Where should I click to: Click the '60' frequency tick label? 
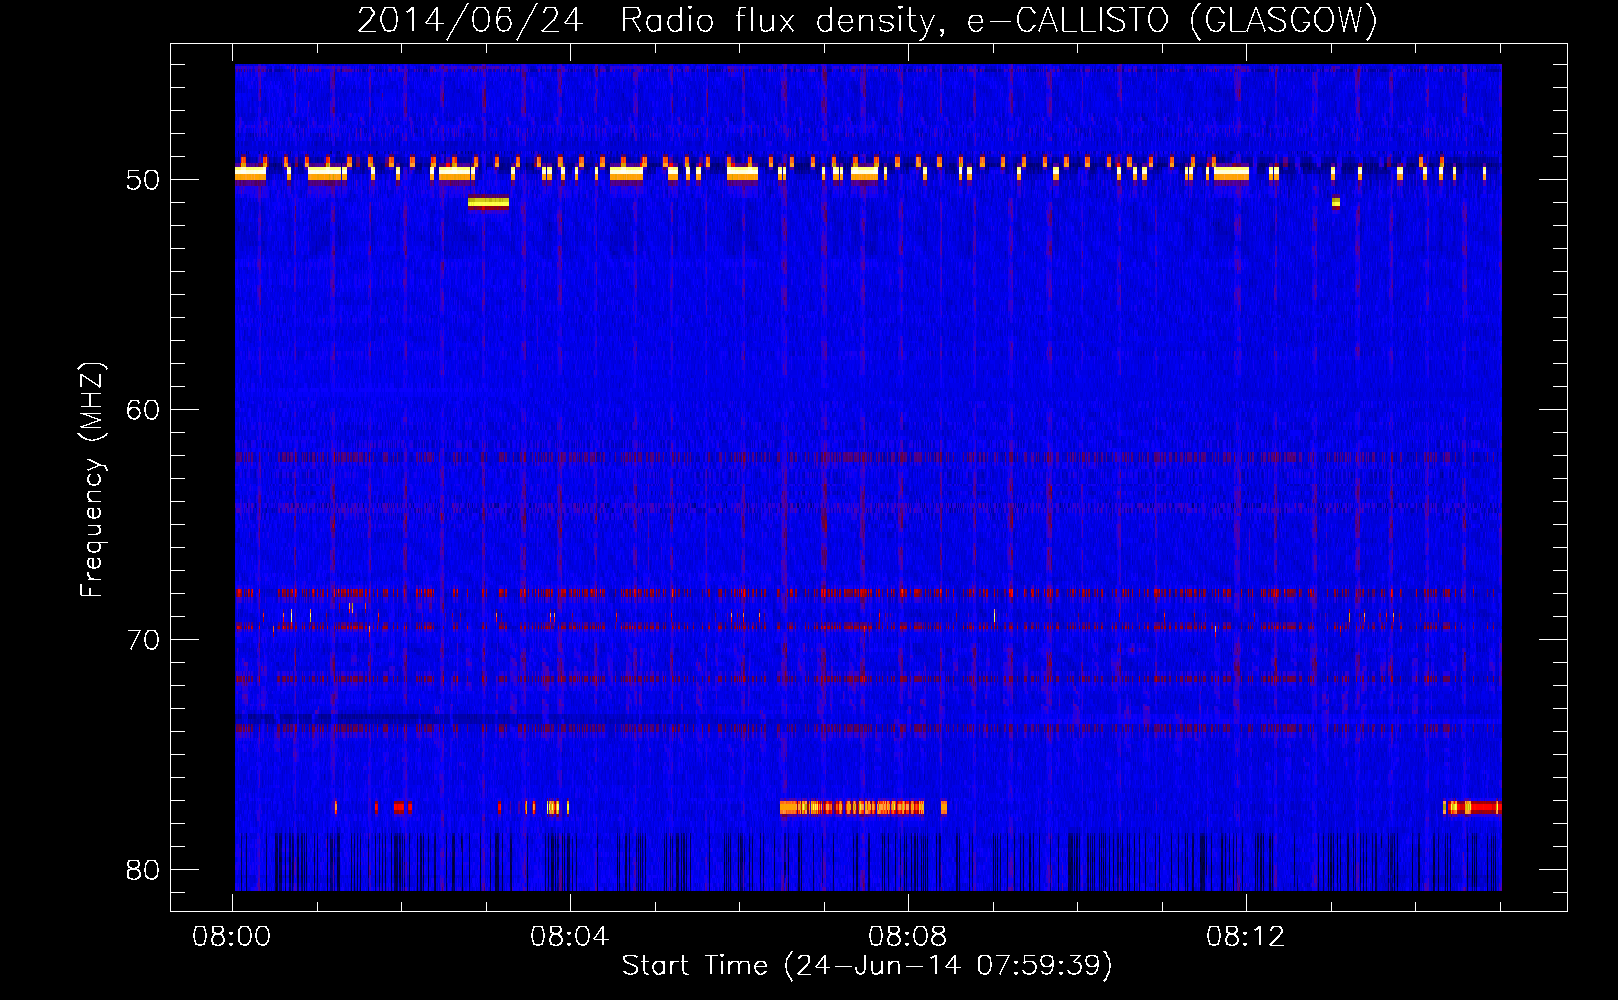tap(143, 410)
